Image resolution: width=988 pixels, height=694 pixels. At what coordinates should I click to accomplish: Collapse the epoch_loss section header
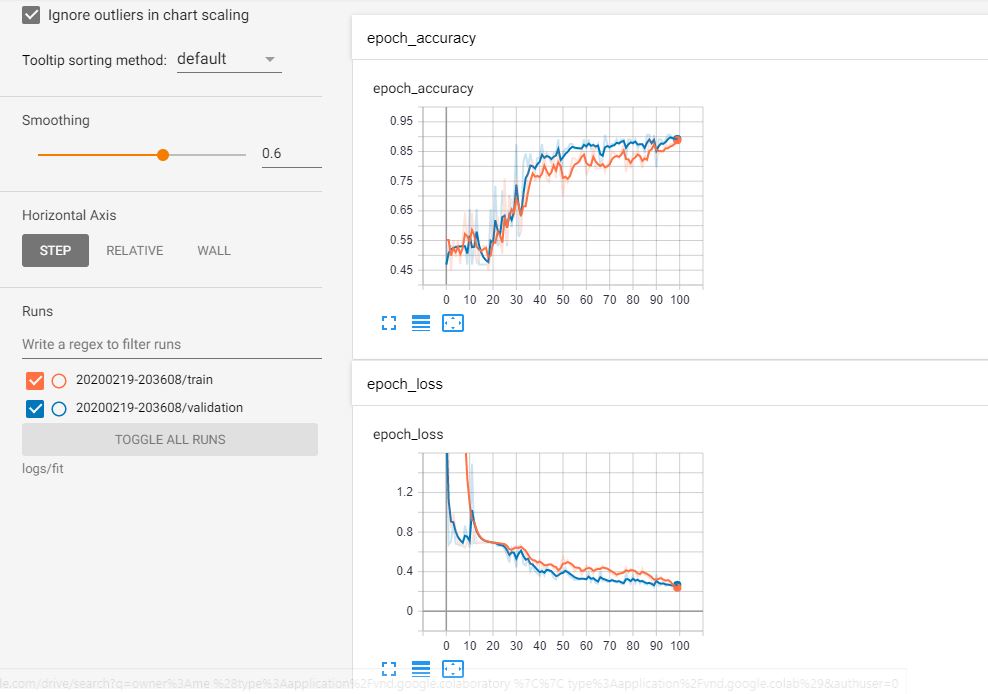coord(670,384)
